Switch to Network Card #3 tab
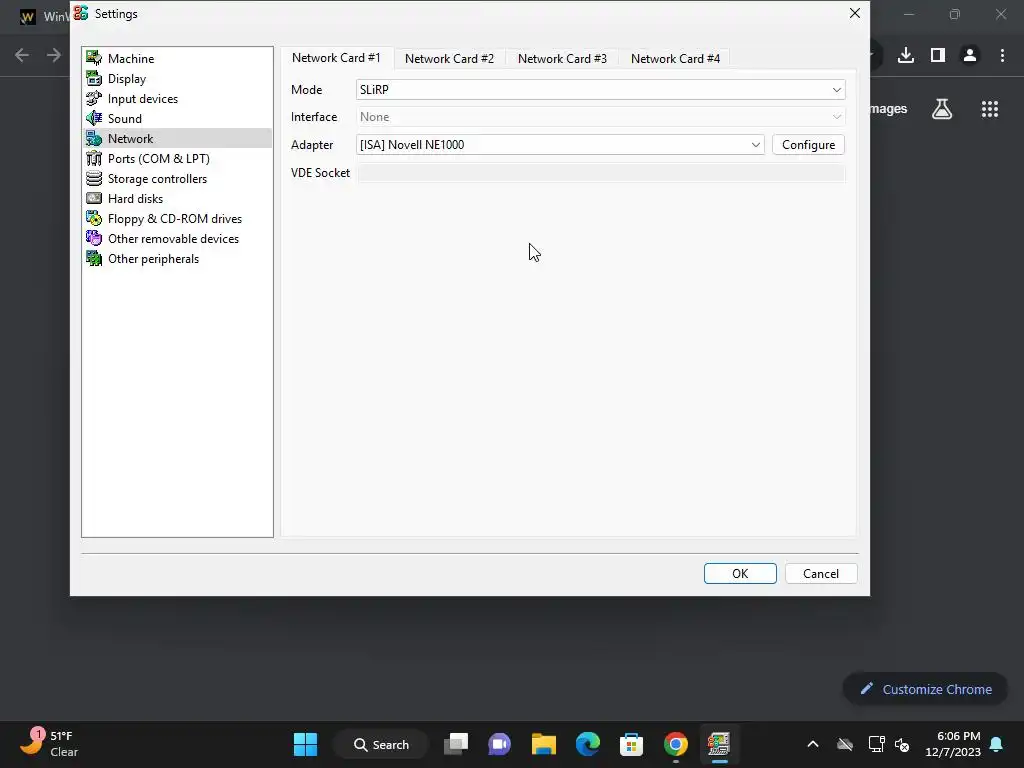The image size is (1024, 768). point(562,59)
